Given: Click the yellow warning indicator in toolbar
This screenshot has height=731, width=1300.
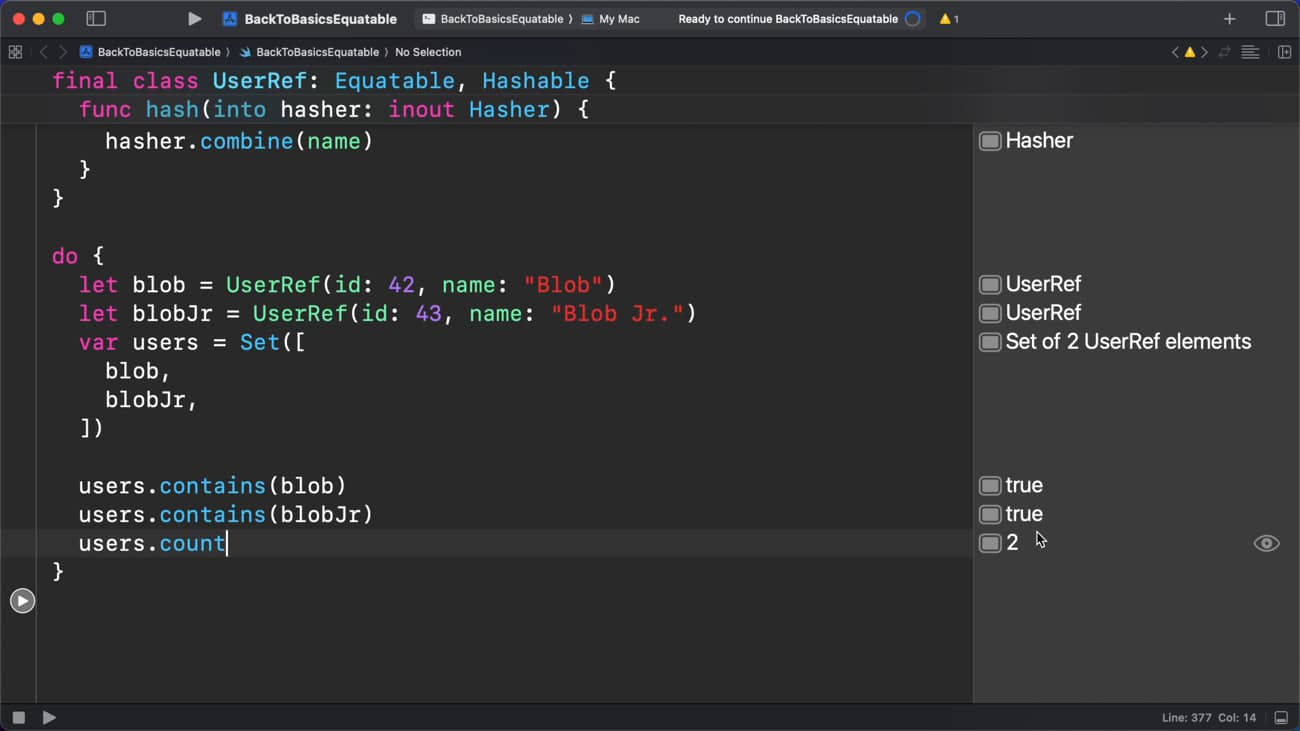Looking at the screenshot, I should coord(948,19).
